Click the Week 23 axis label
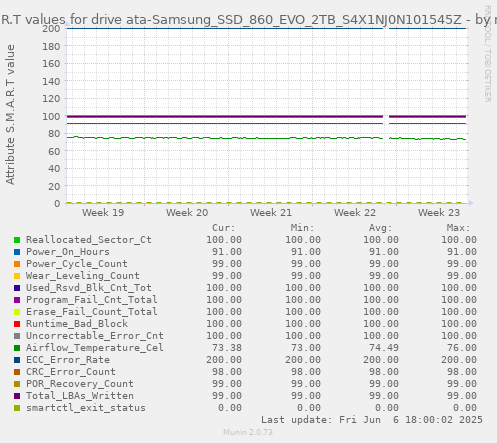The image size is (497, 443). point(439,213)
